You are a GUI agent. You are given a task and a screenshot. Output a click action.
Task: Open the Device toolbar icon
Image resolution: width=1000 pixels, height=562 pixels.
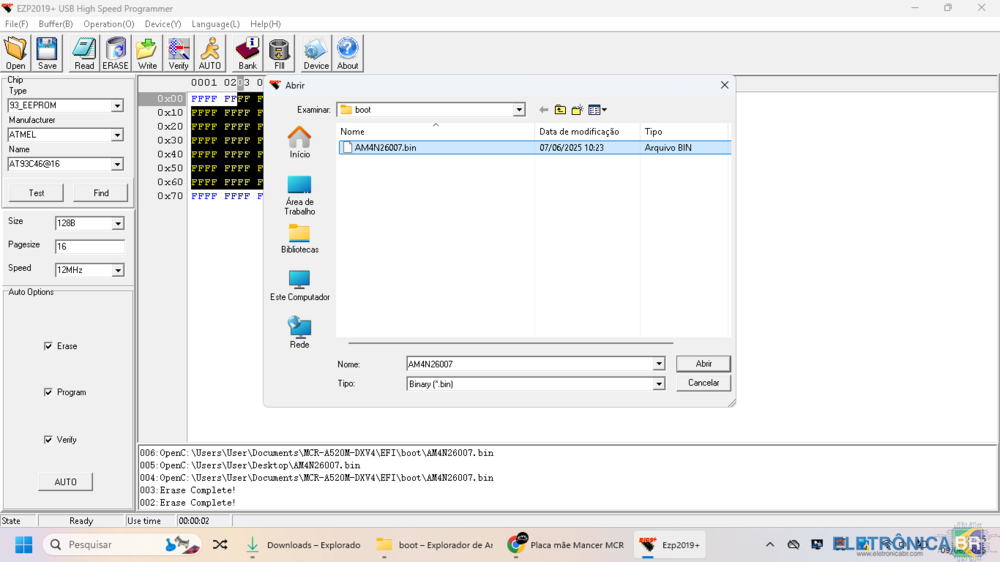pos(316,53)
